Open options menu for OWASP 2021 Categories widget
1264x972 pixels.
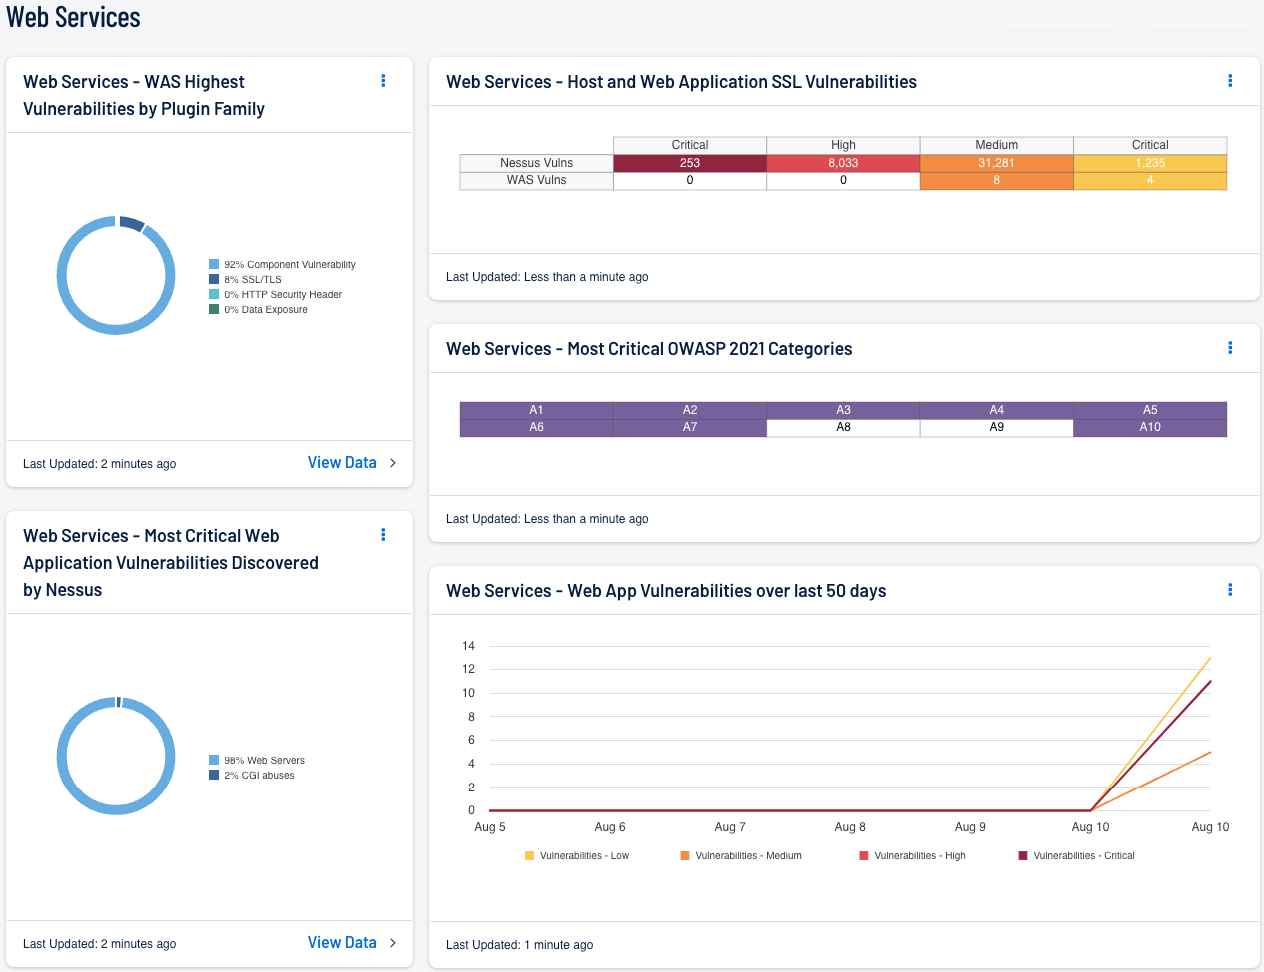click(x=1230, y=348)
